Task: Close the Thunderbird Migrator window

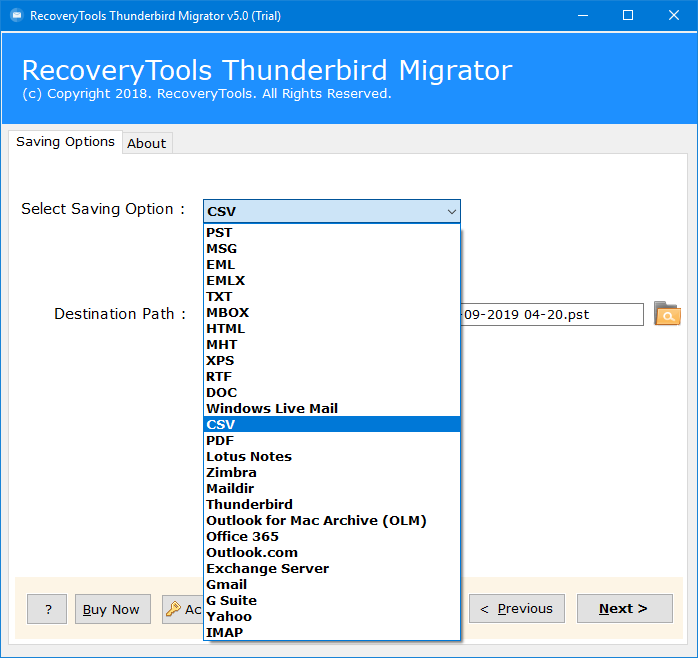Action: click(x=674, y=16)
